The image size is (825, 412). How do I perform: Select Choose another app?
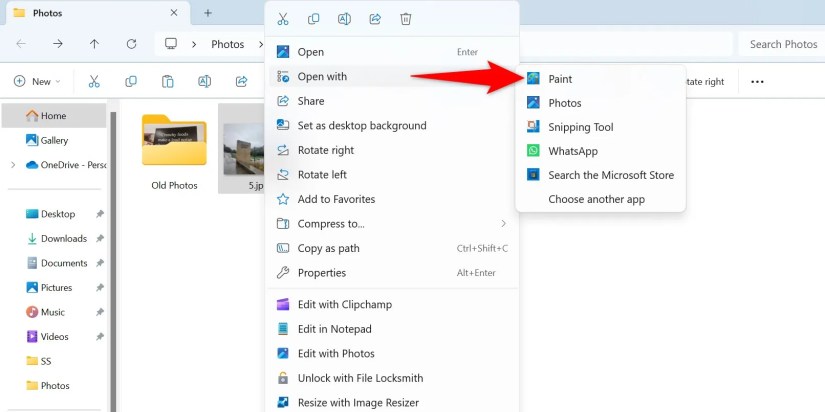pos(600,199)
